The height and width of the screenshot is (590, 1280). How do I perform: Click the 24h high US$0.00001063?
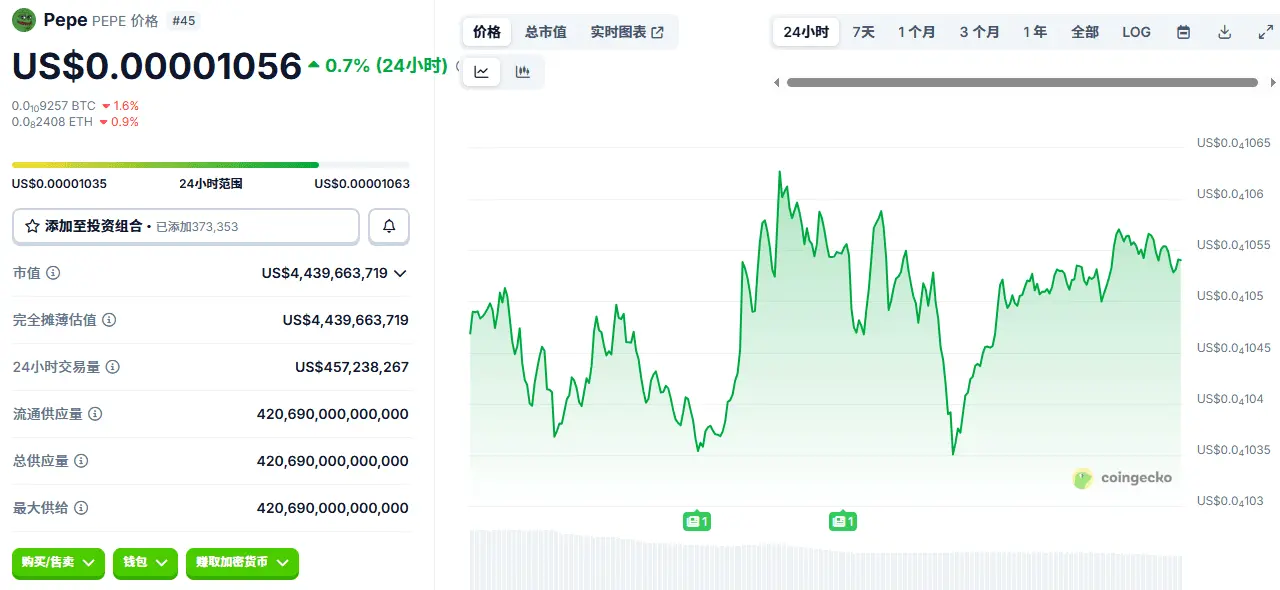click(x=362, y=184)
